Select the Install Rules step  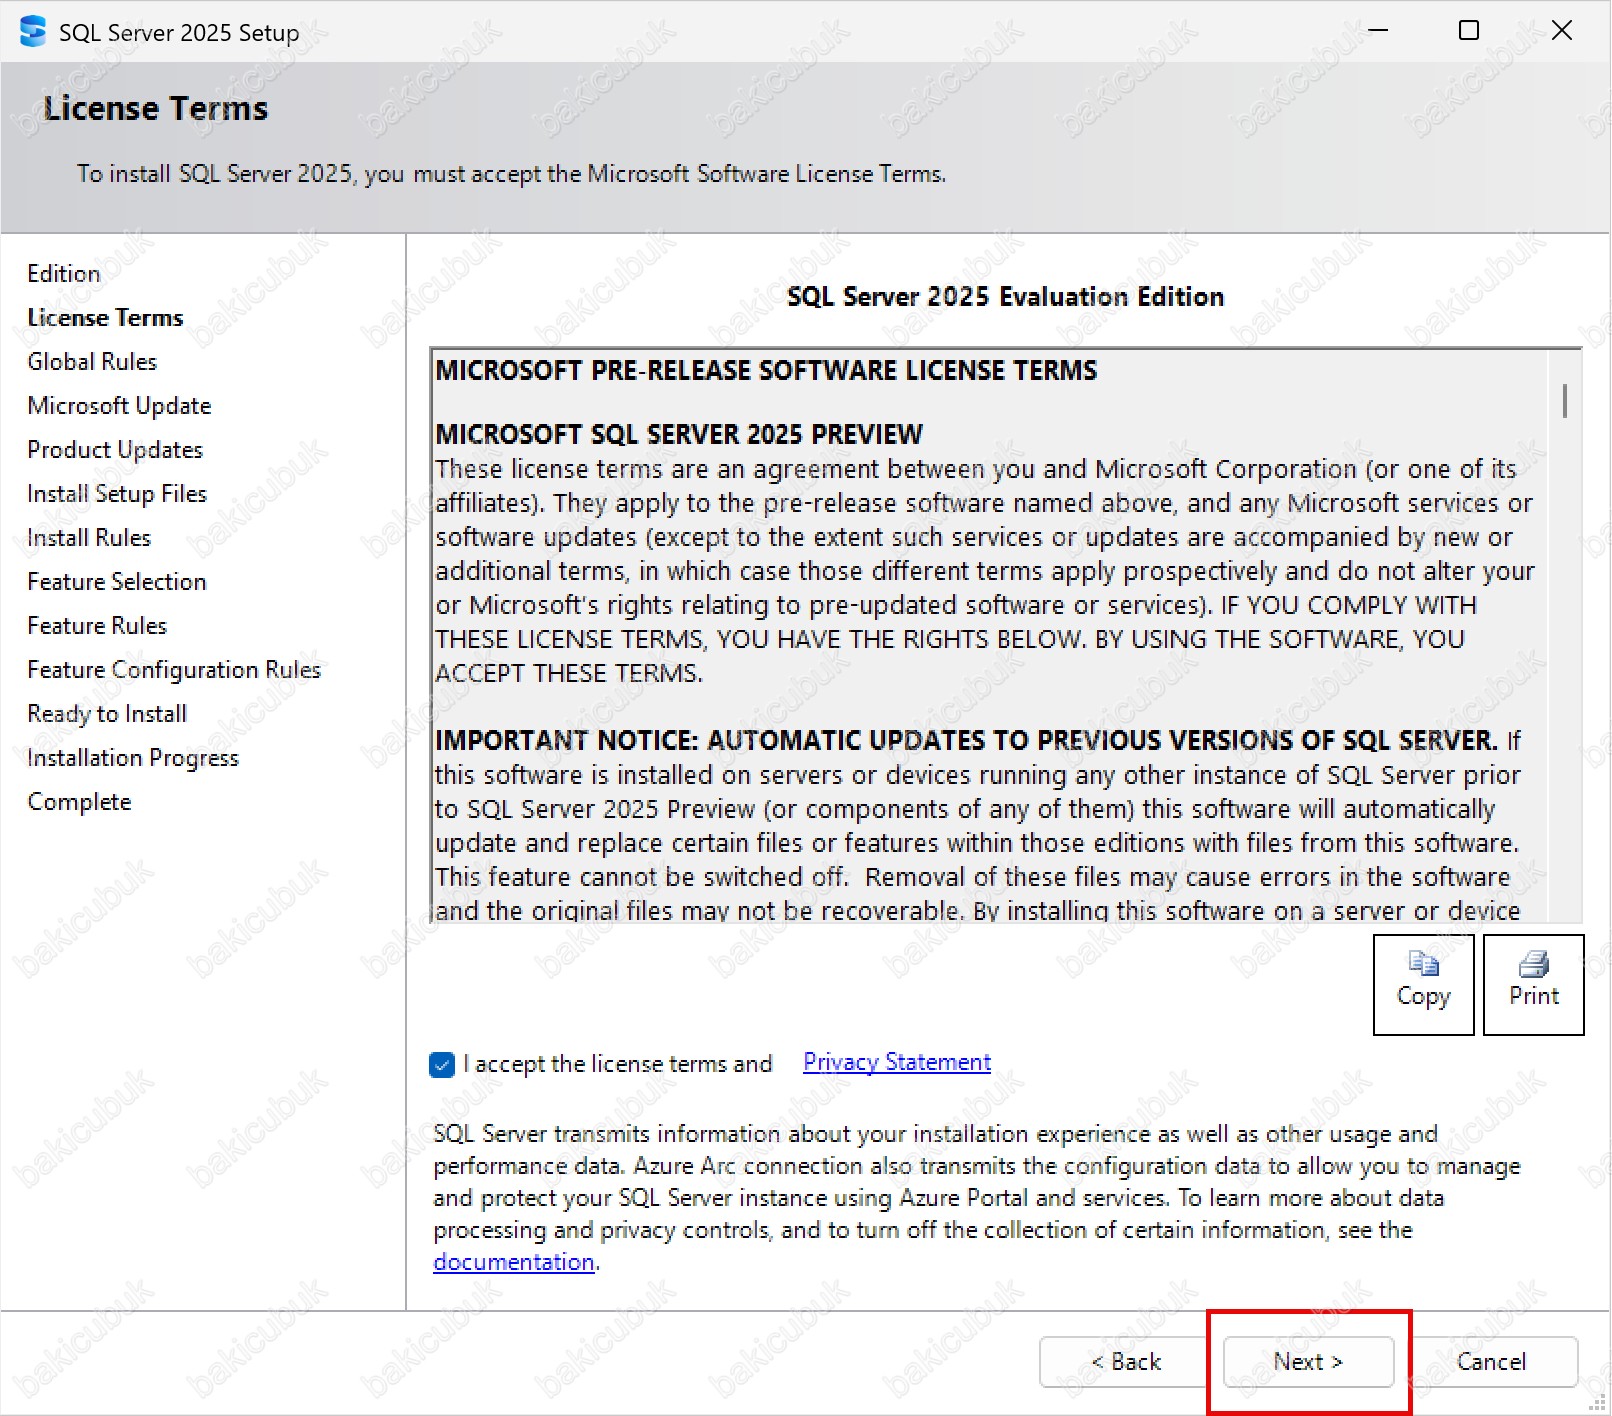click(x=89, y=538)
